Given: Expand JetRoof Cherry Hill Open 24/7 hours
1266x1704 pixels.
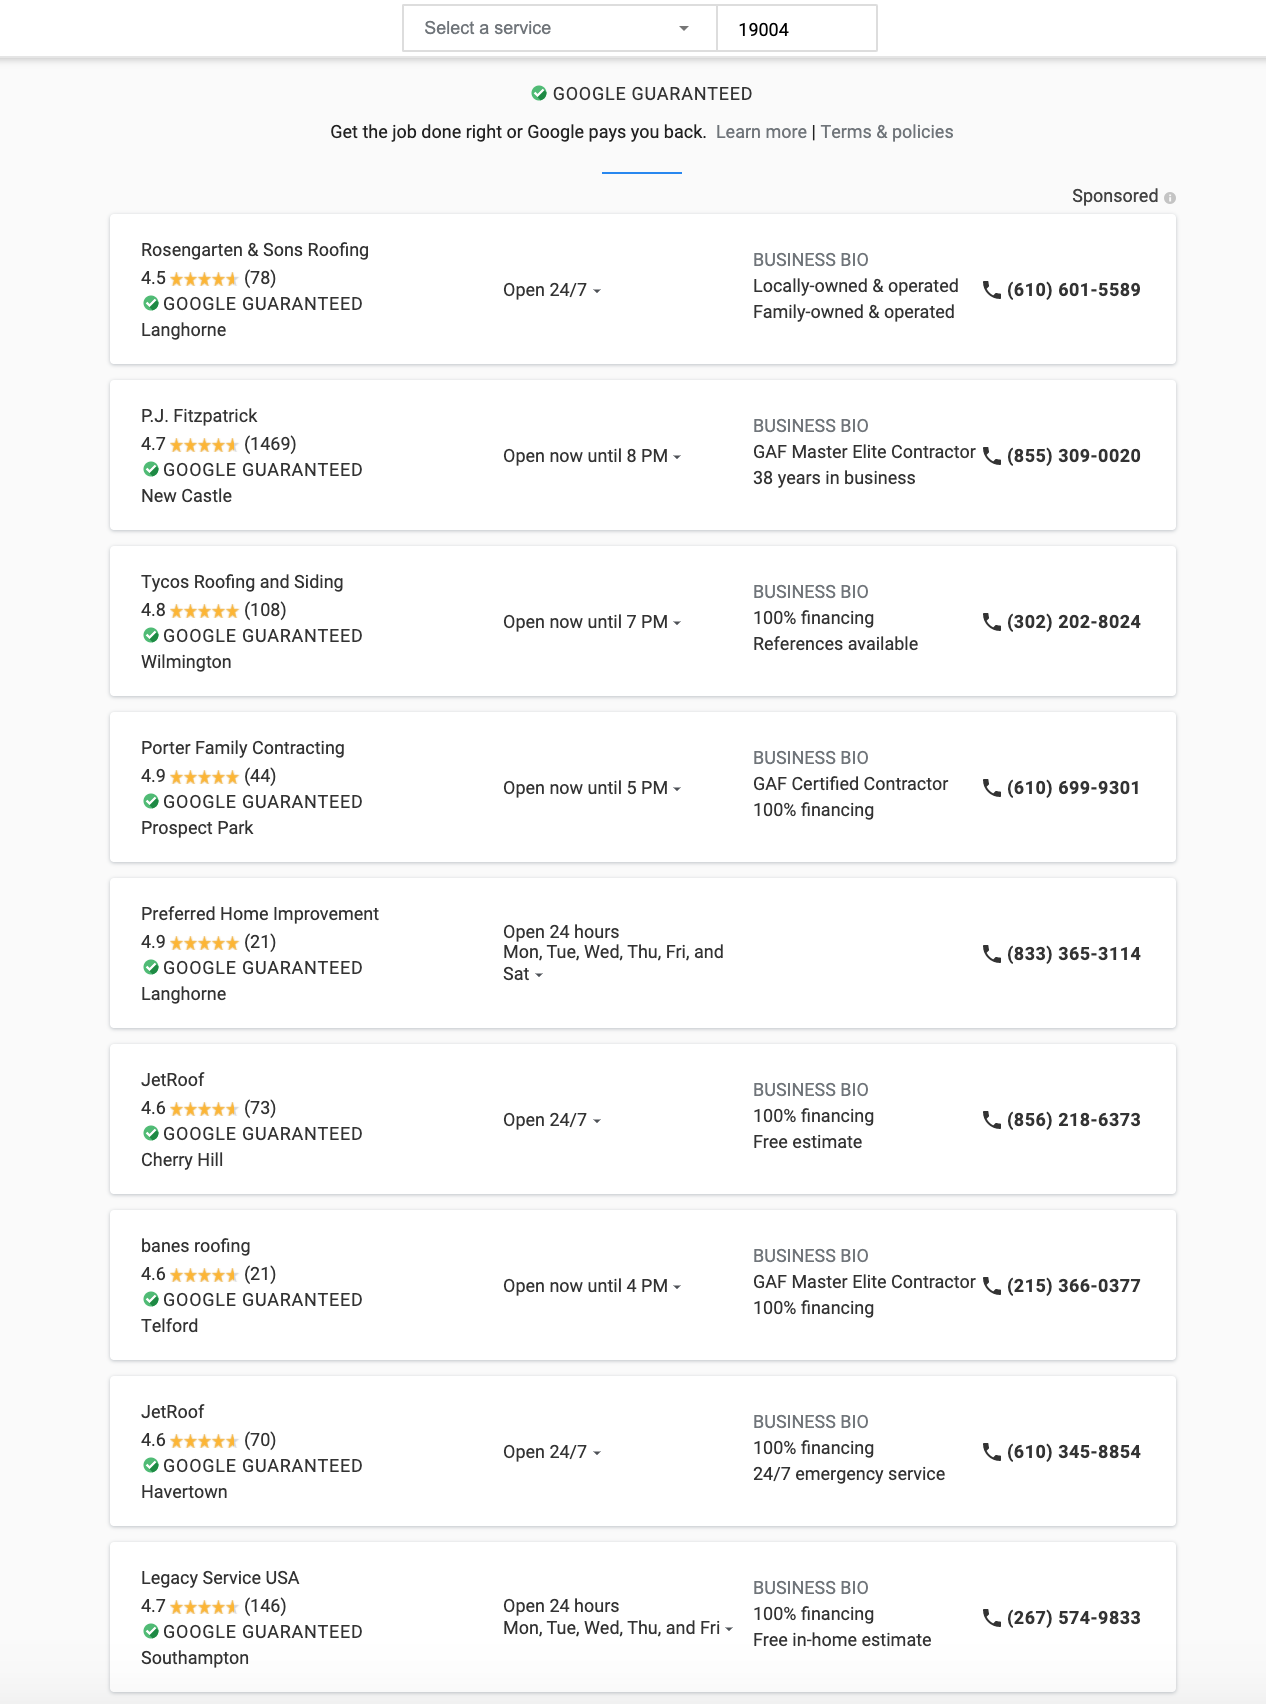Looking at the screenshot, I should pos(552,1120).
